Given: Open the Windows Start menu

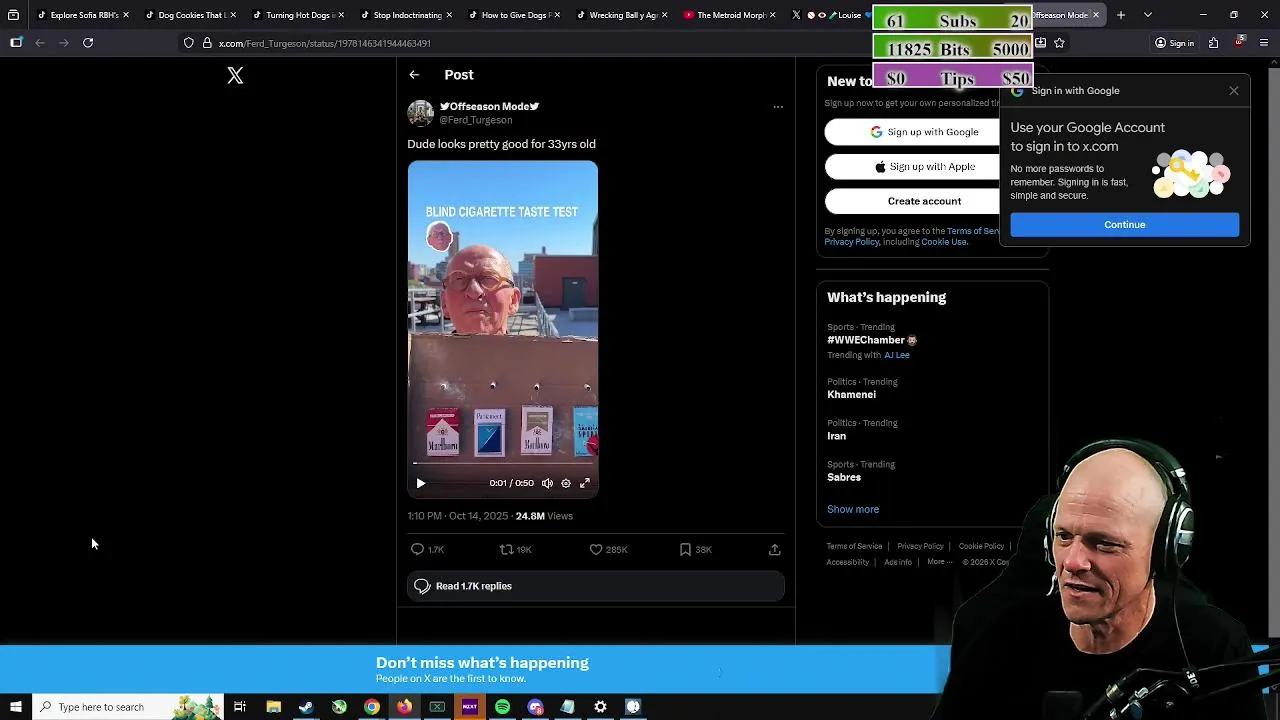Looking at the screenshot, I should click(x=16, y=707).
